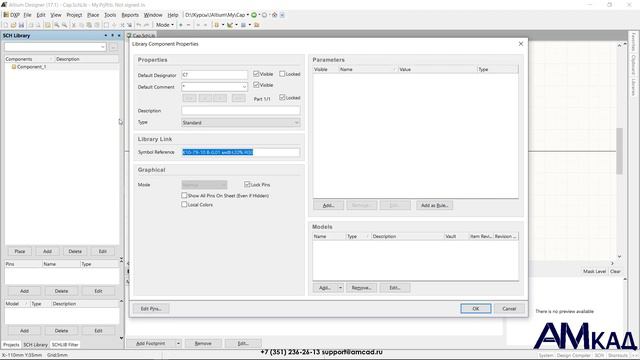Click the plus Add Mode icon
Image resolution: width=640 pixels, height=360 pixels.
click(x=181, y=25)
